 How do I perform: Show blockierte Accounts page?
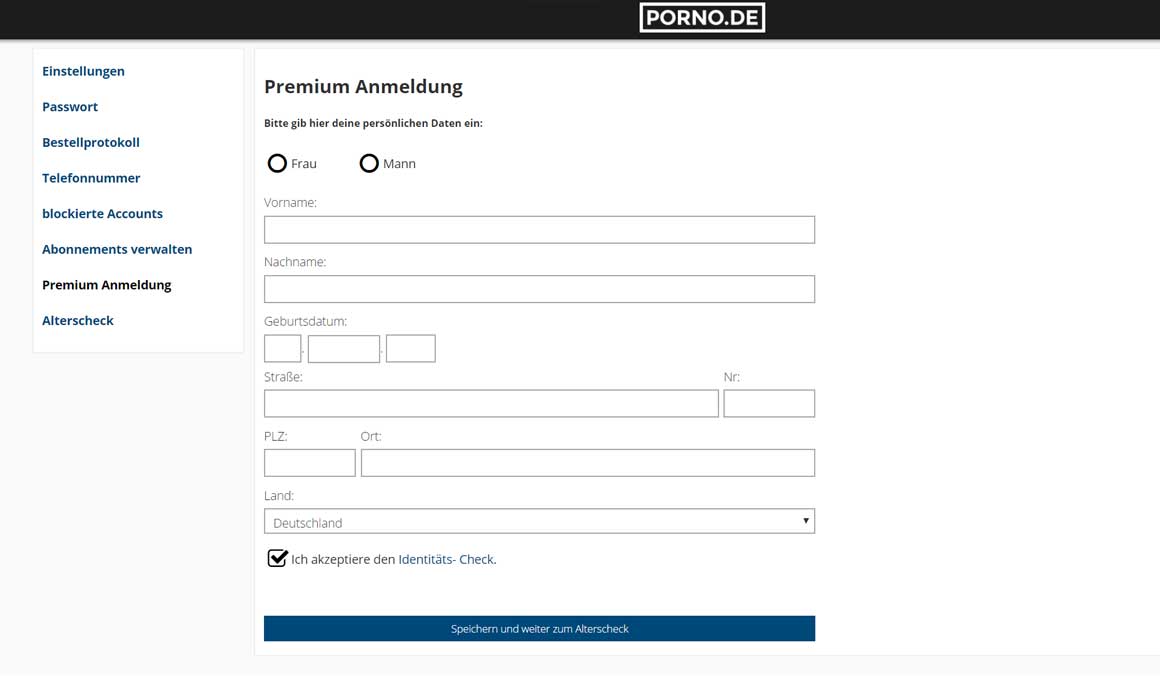pos(102,214)
